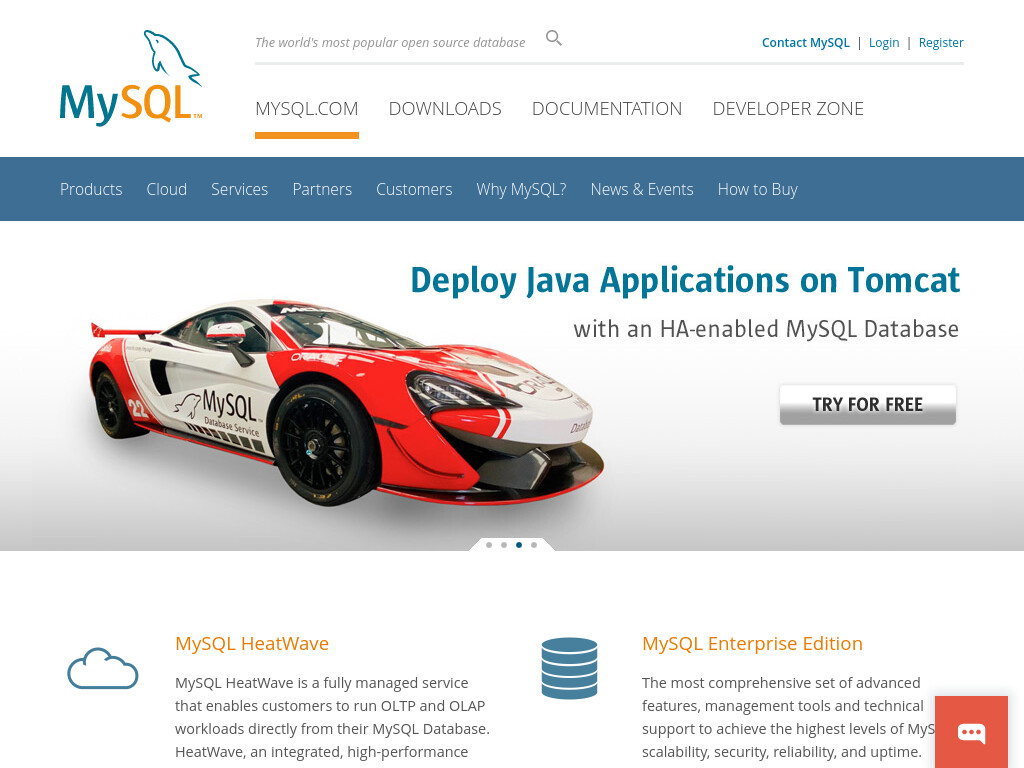
Task: Select the third active carousel dot
Action: click(519, 545)
